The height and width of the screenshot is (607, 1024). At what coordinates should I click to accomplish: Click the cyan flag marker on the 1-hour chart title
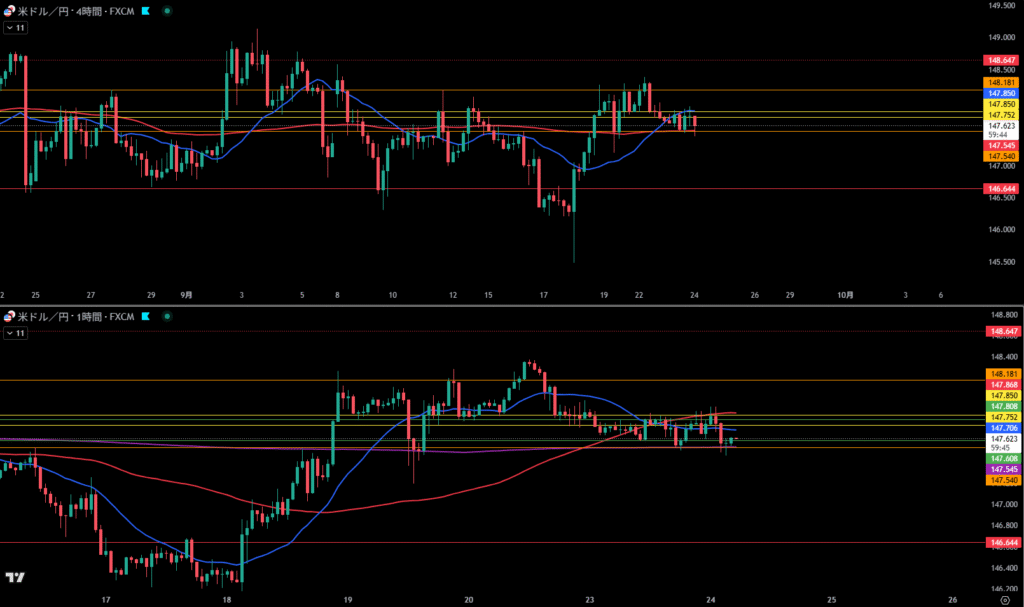pyautogui.click(x=146, y=317)
